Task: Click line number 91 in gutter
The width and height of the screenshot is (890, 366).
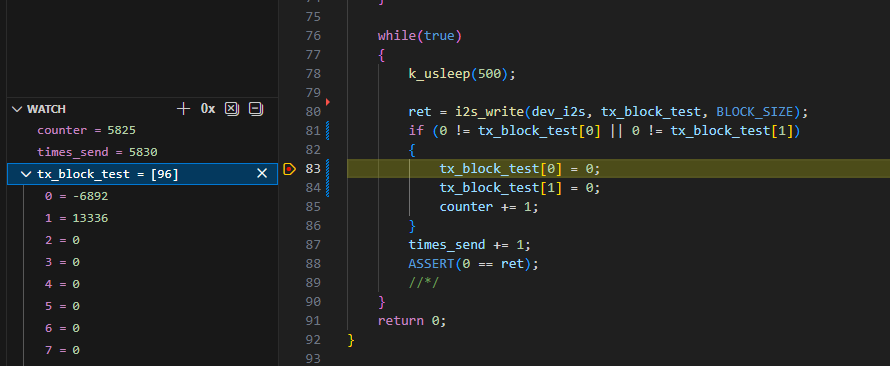Action: pyautogui.click(x=313, y=321)
